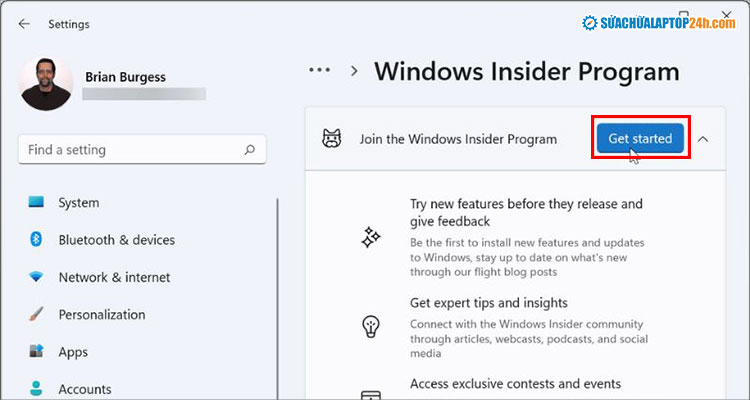This screenshot has height=400, width=750.
Task: Click the Bluetooth icon in sidebar
Action: pos(37,240)
